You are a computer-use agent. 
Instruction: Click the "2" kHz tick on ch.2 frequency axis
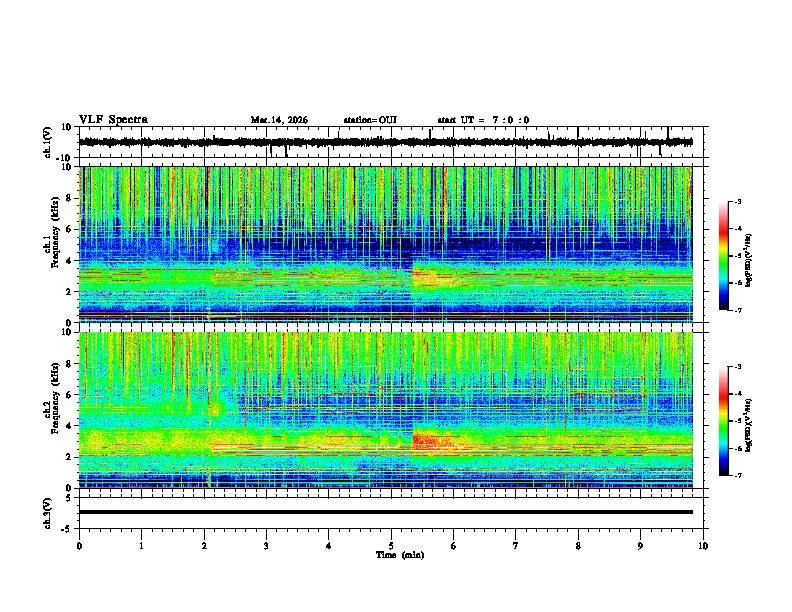69,457
